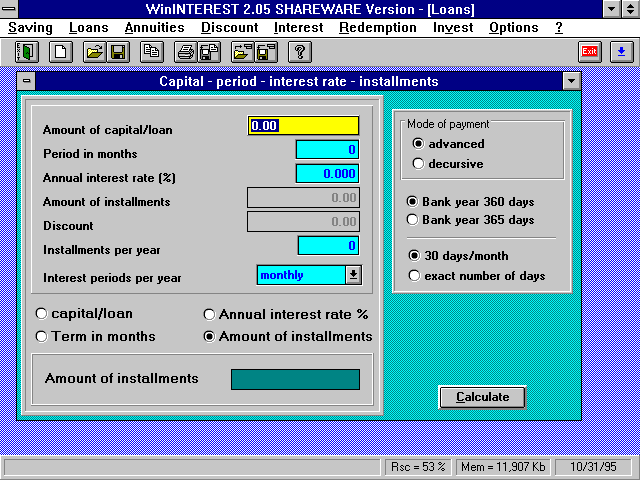Open the dialog title bar dropdown arrow
Viewport: 640px width, 480px height.
coord(571,82)
